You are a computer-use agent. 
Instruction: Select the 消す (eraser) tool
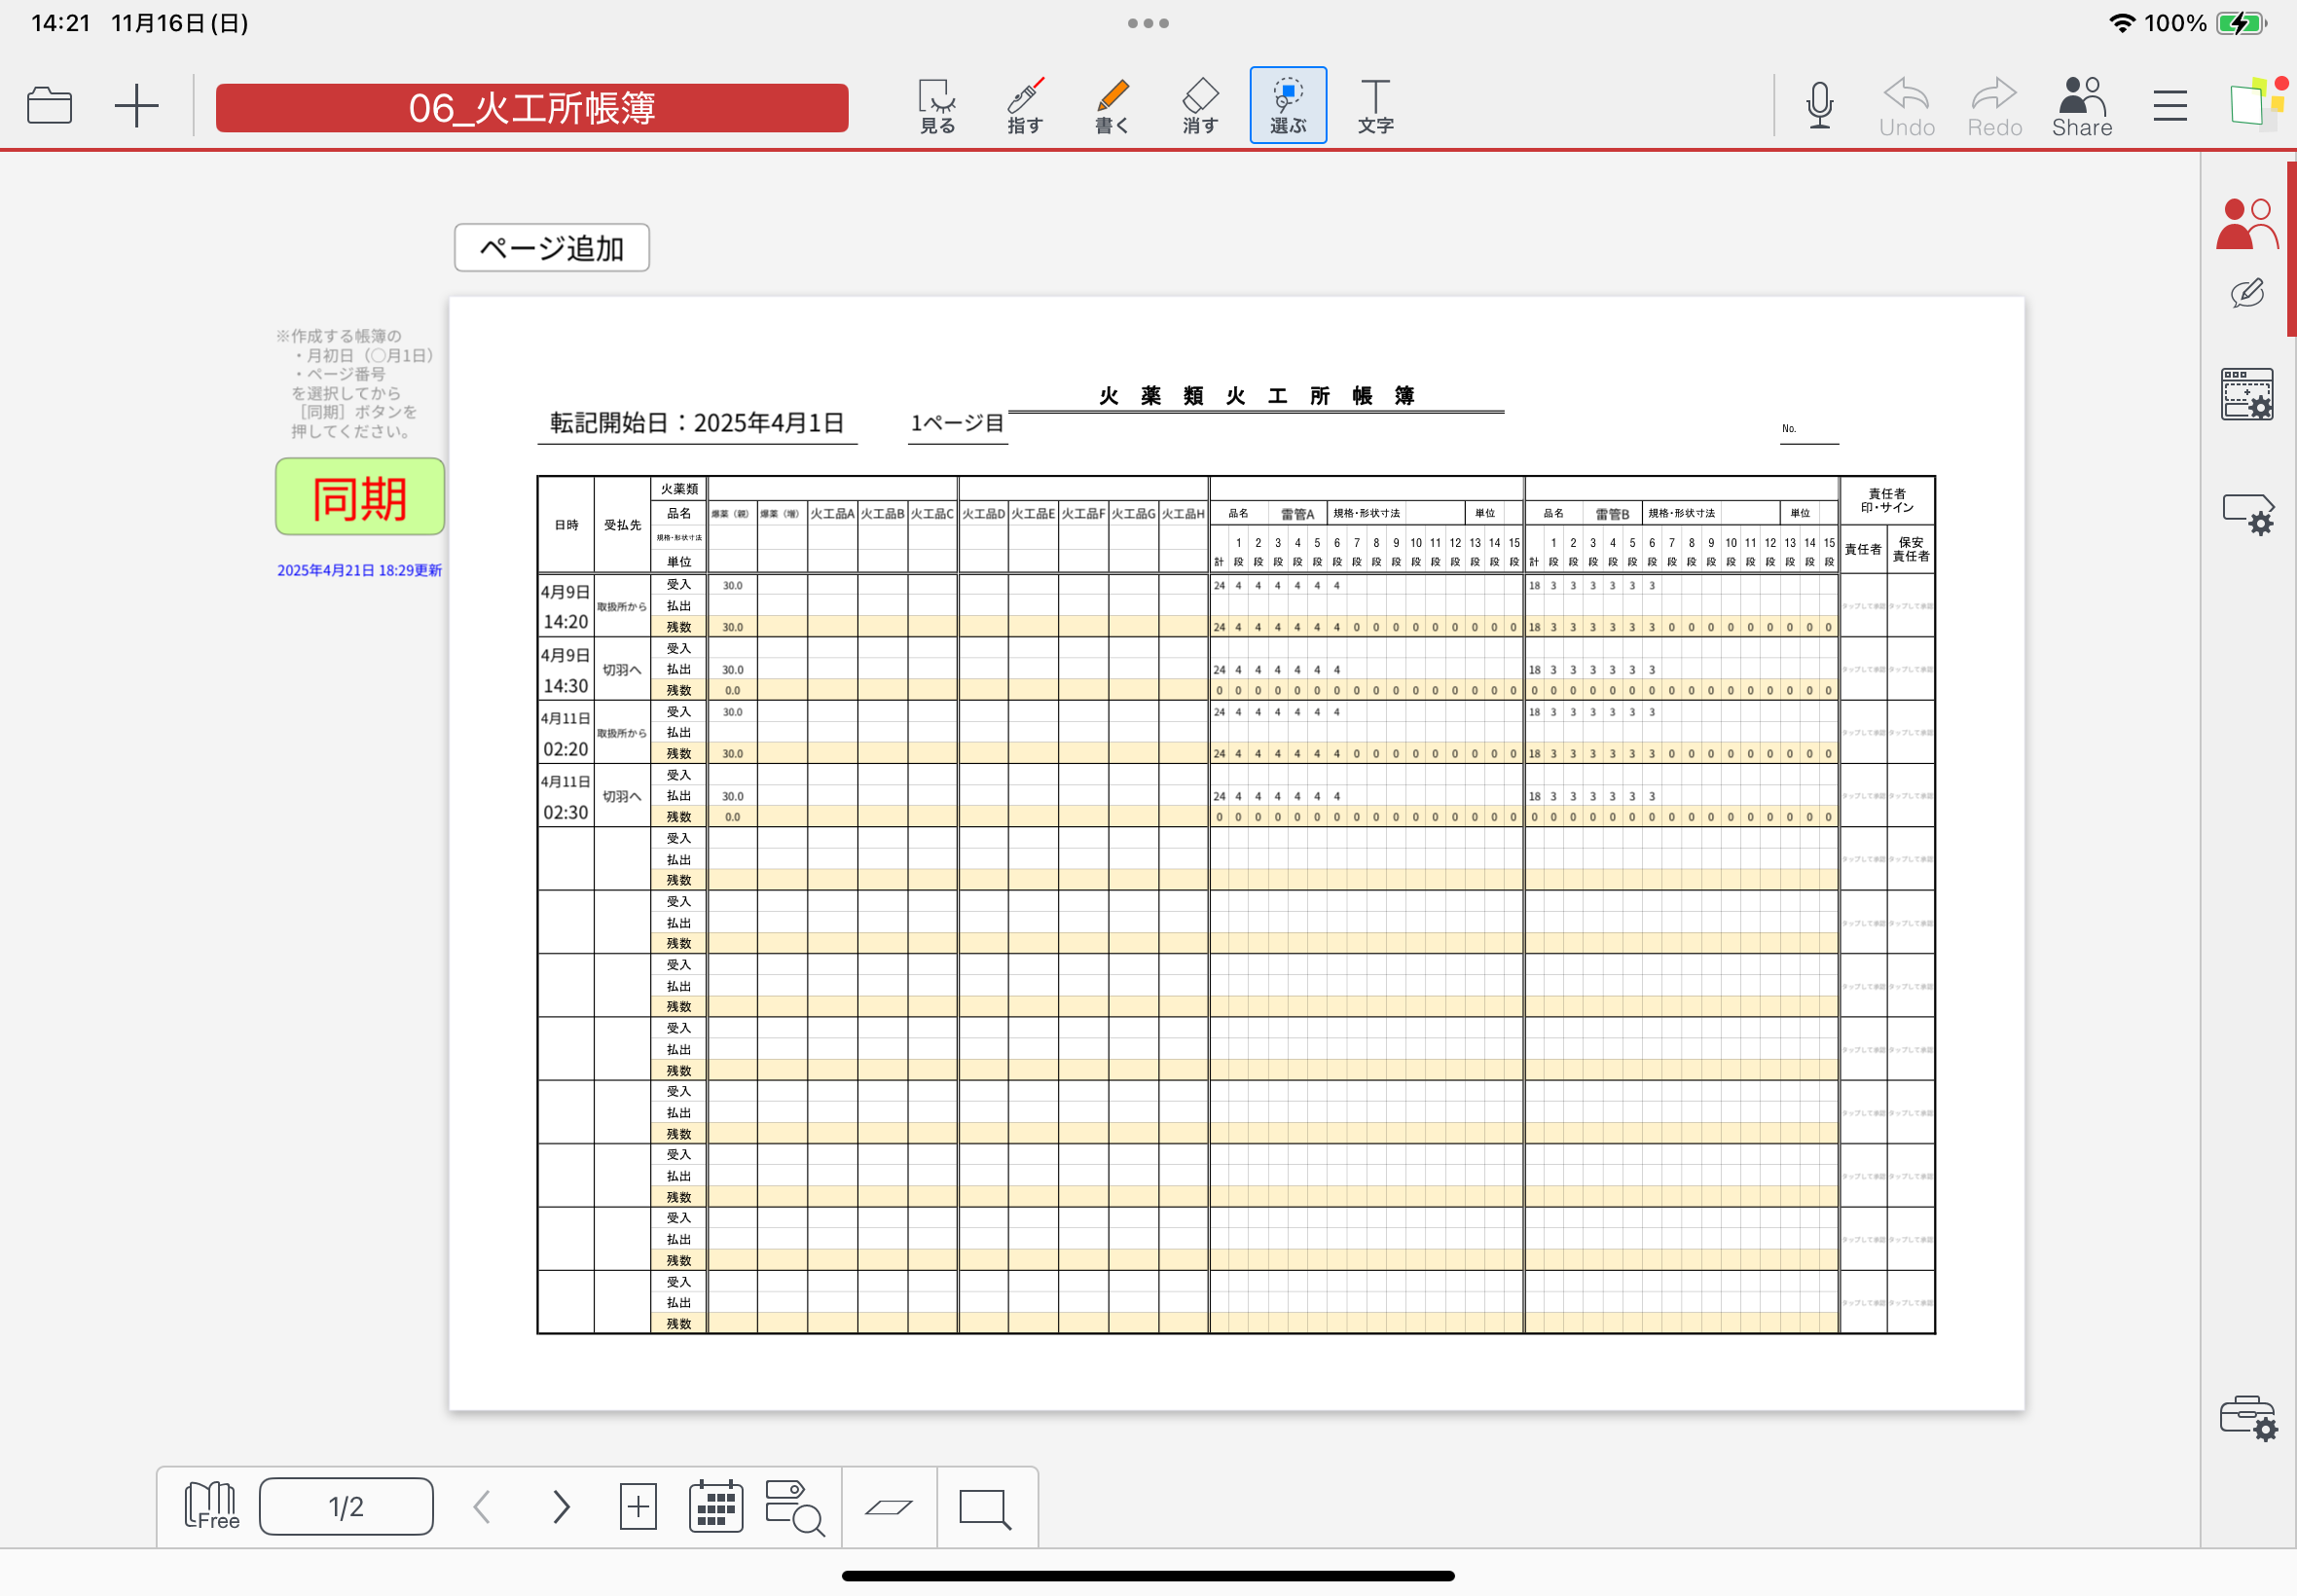(1200, 105)
